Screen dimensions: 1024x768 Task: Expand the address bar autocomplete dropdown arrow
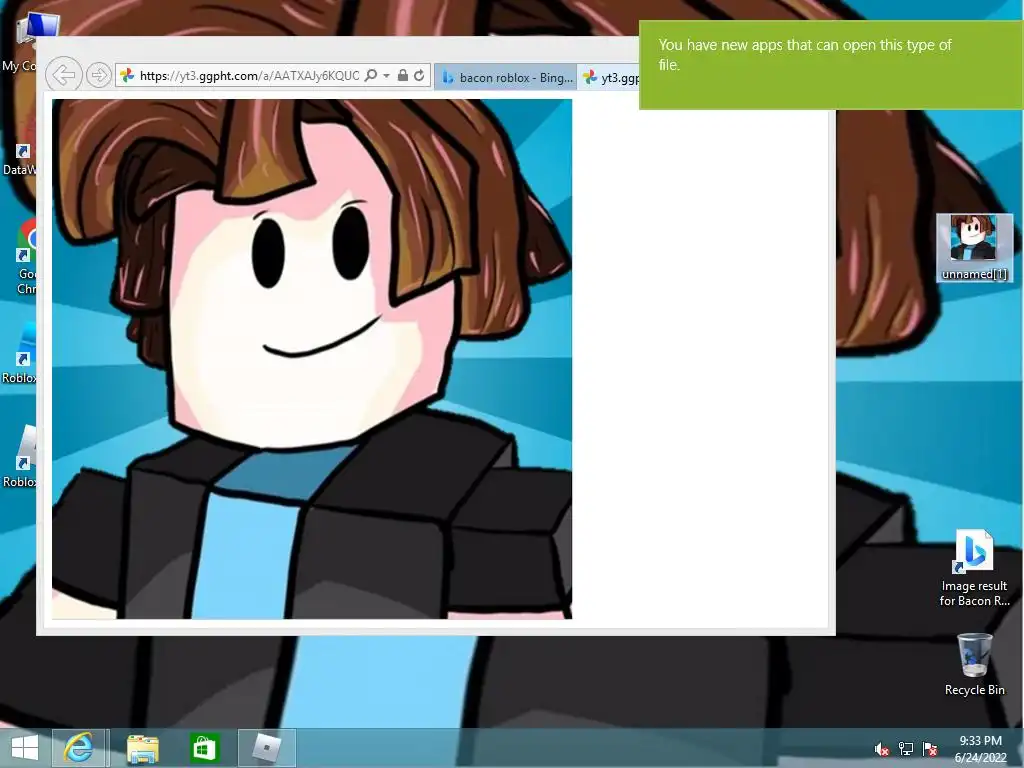tap(387, 76)
